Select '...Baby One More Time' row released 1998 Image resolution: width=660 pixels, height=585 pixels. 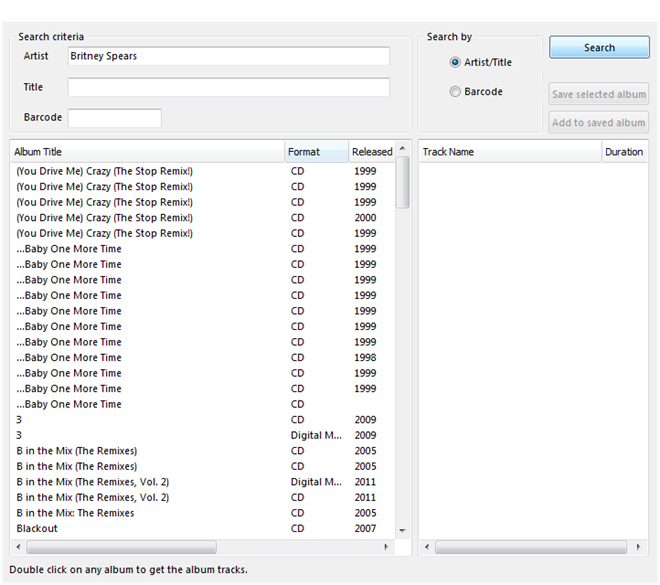point(203,357)
